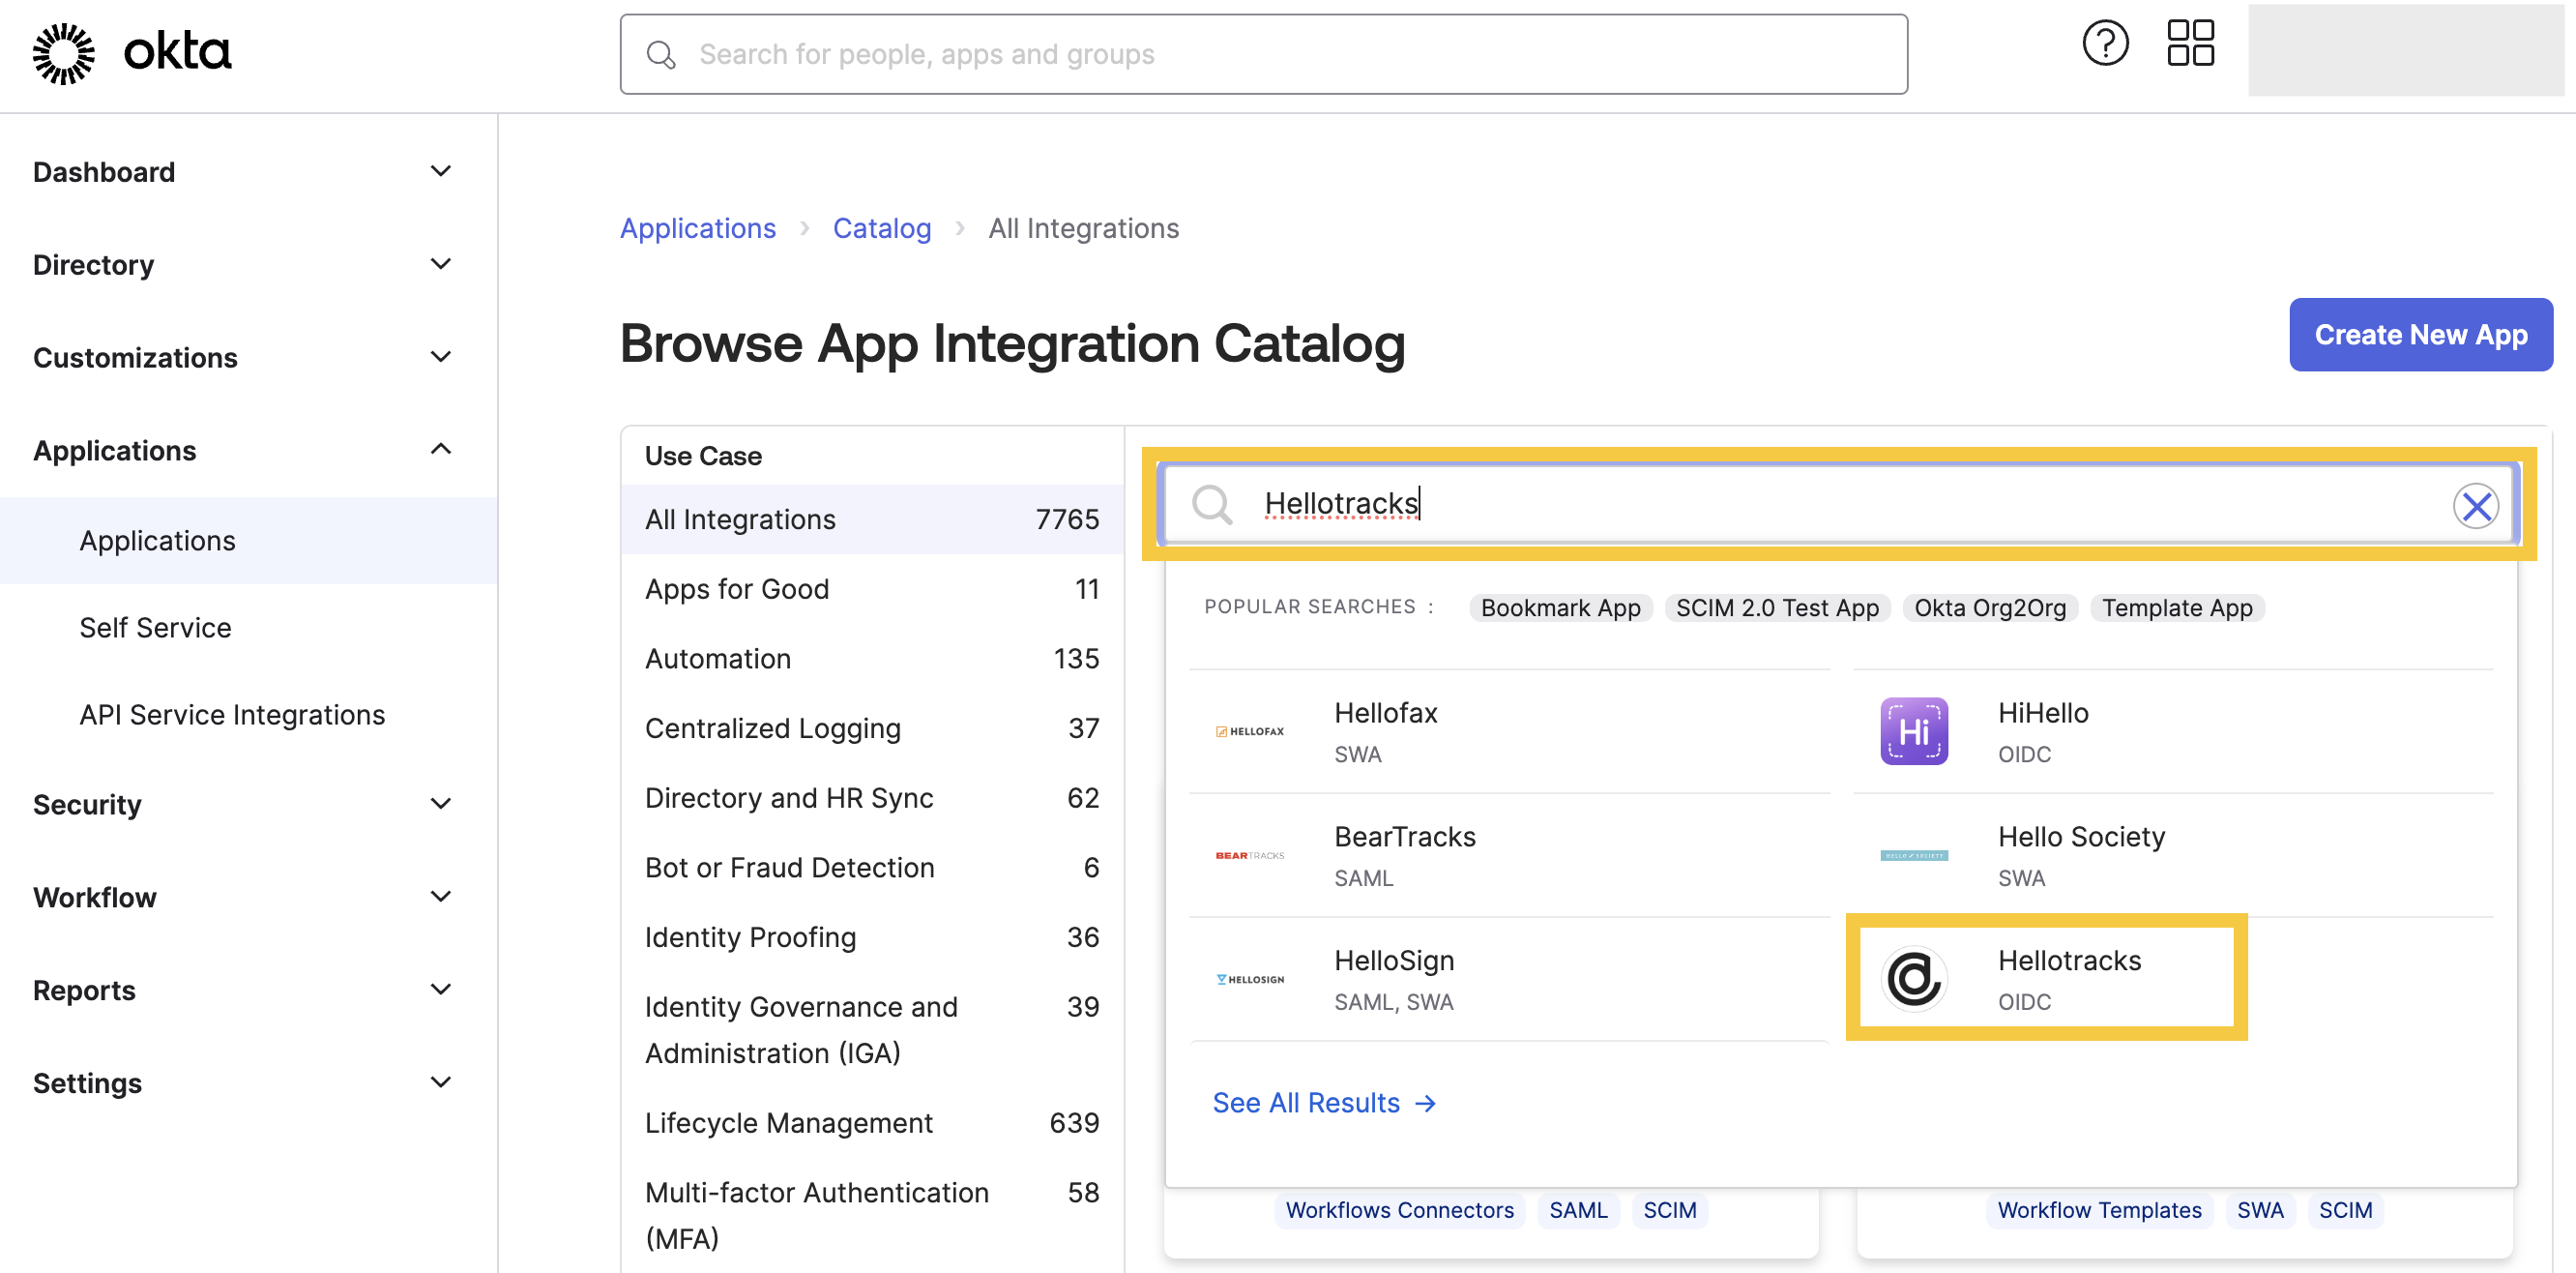Screen dimensions: 2576x1273
Task: Click the Workflows Connectors tag
Action: (x=1399, y=1211)
